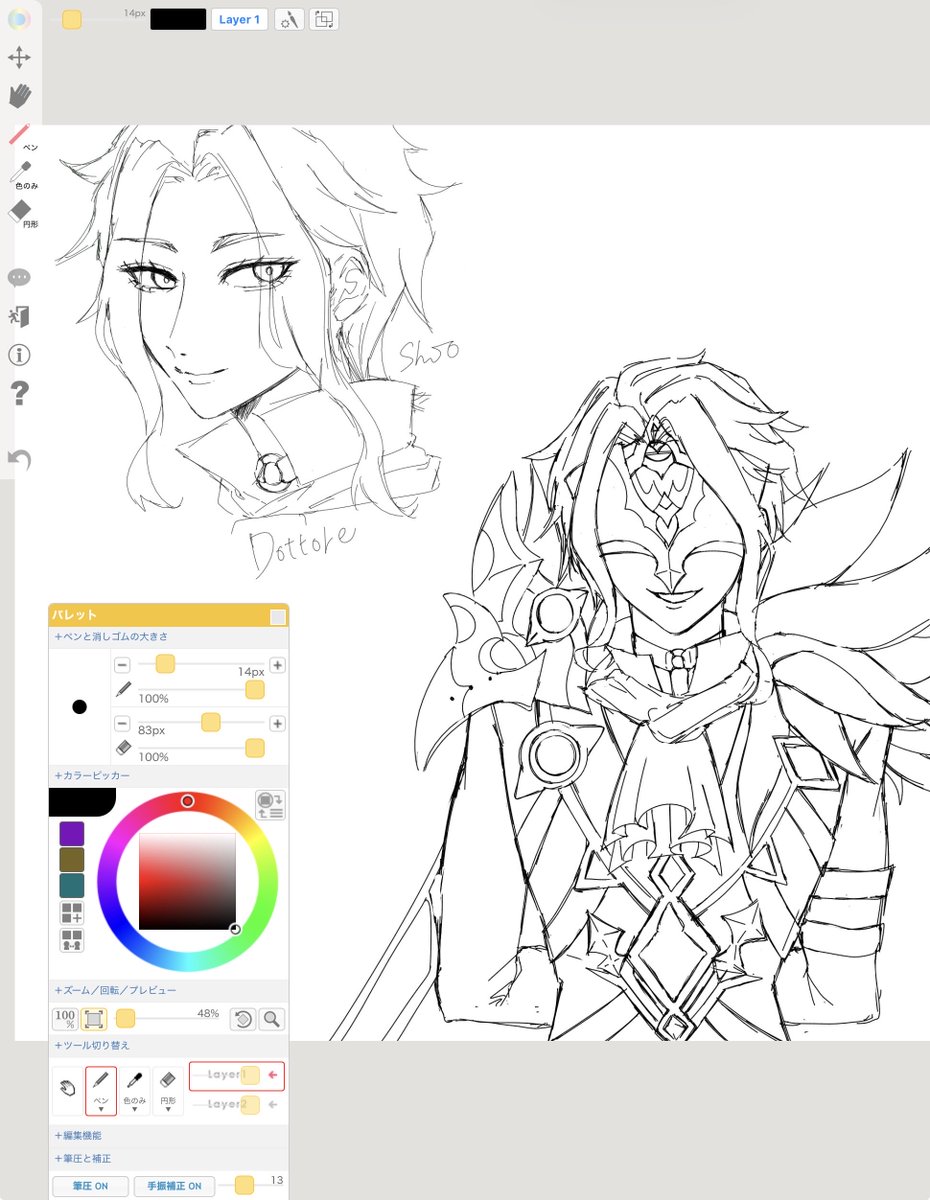
Task: Reset the zoom to 100%
Action: coord(65,1019)
